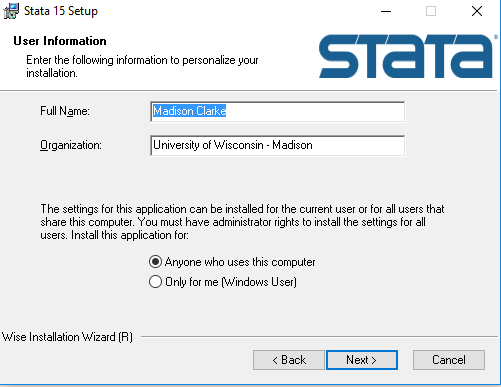The image size is (501, 387).
Task: Click the Stata logo in the header
Action: [407, 56]
